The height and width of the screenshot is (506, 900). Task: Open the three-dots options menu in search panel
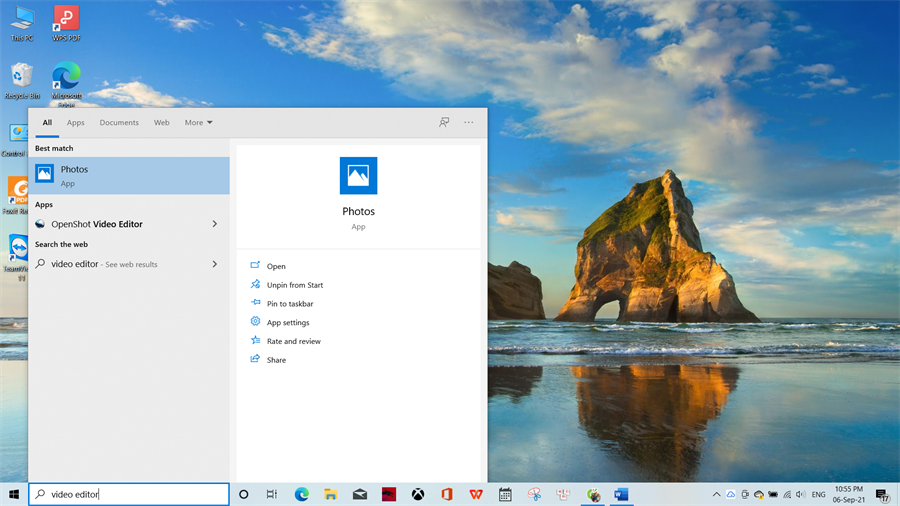[468, 123]
